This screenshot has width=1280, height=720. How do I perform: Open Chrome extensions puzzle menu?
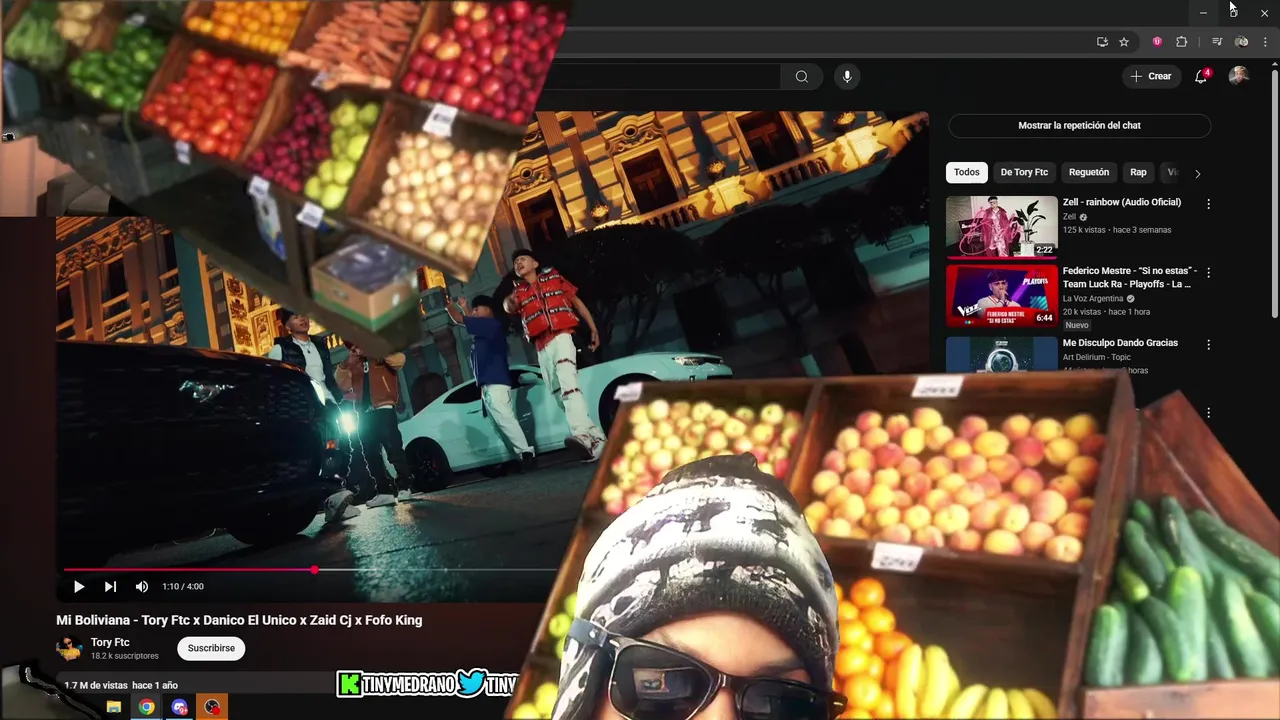click(x=1181, y=42)
